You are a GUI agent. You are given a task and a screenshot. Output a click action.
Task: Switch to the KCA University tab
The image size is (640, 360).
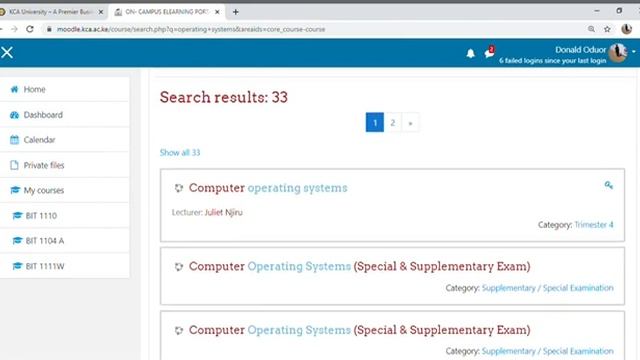click(x=51, y=12)
